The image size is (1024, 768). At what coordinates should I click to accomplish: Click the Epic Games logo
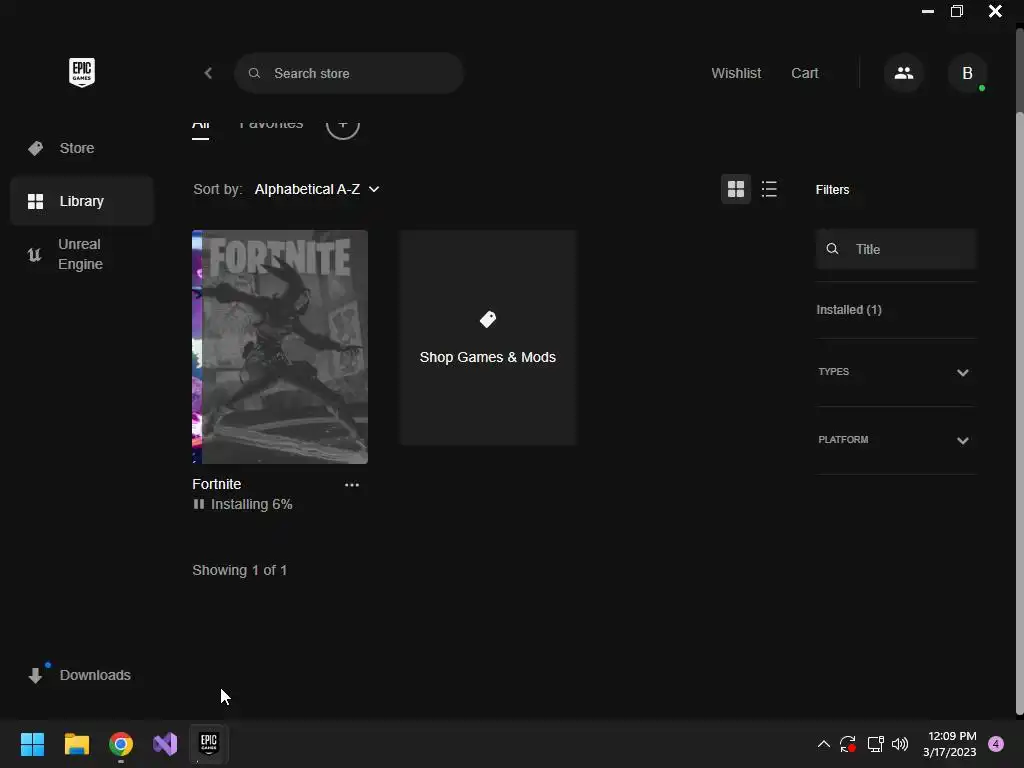point(82,72)
